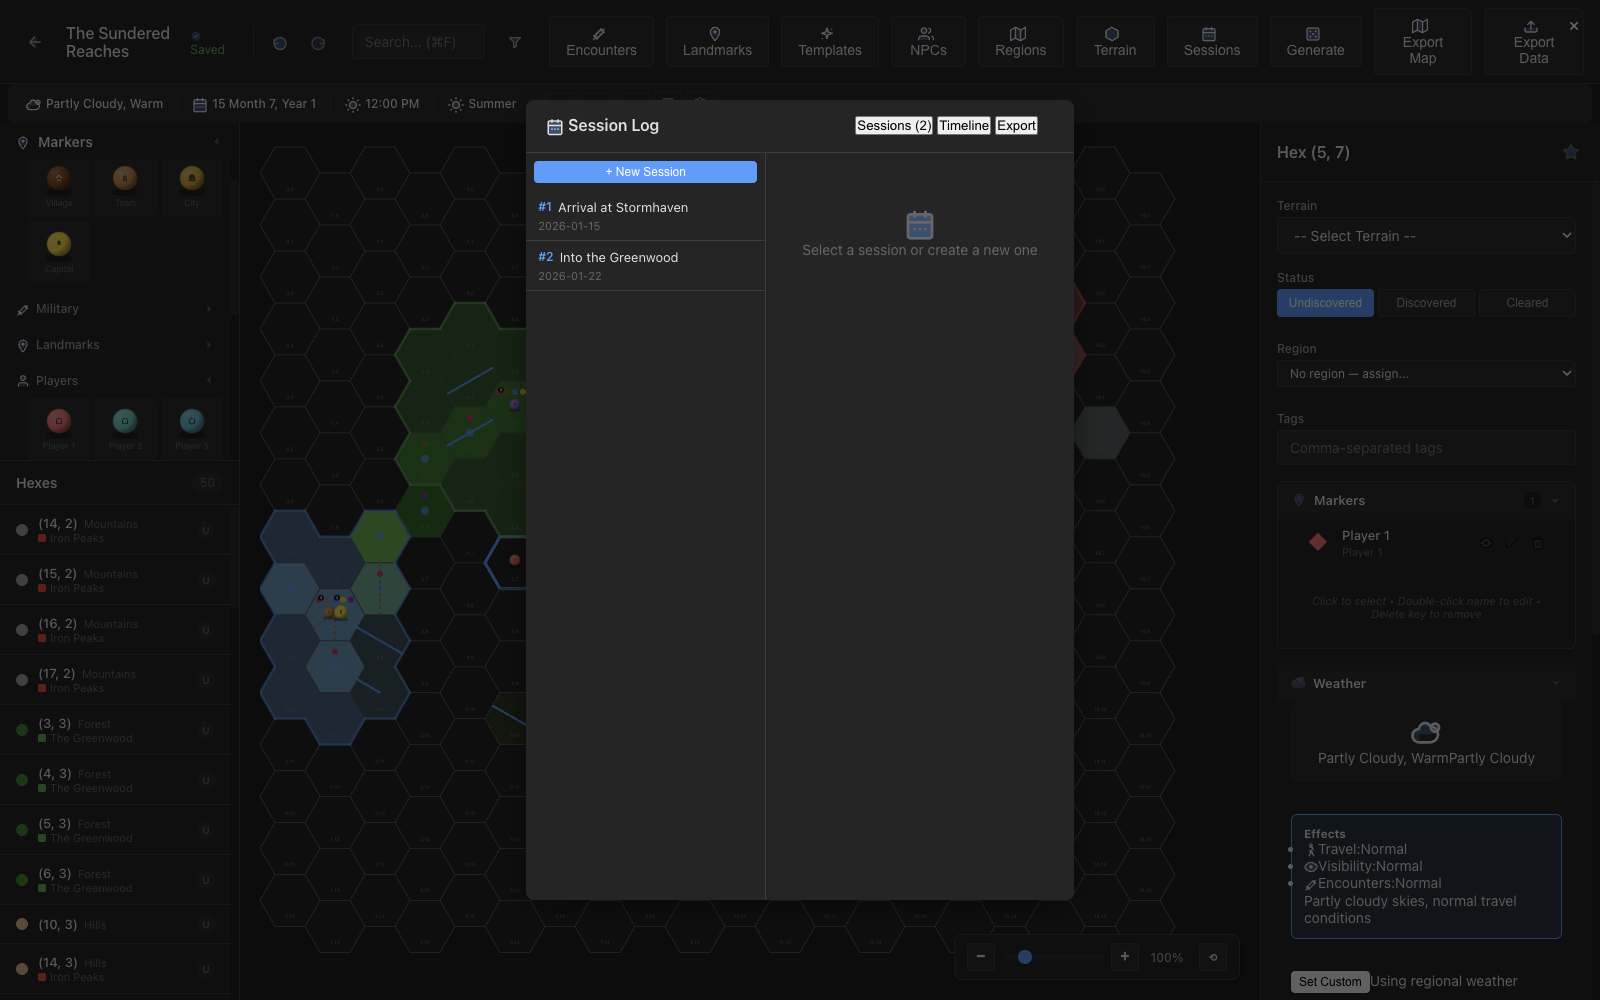Screen dimensions: 1600x1000
Task: Click the undo circular arrow icon
Action: tap(280, 43)
